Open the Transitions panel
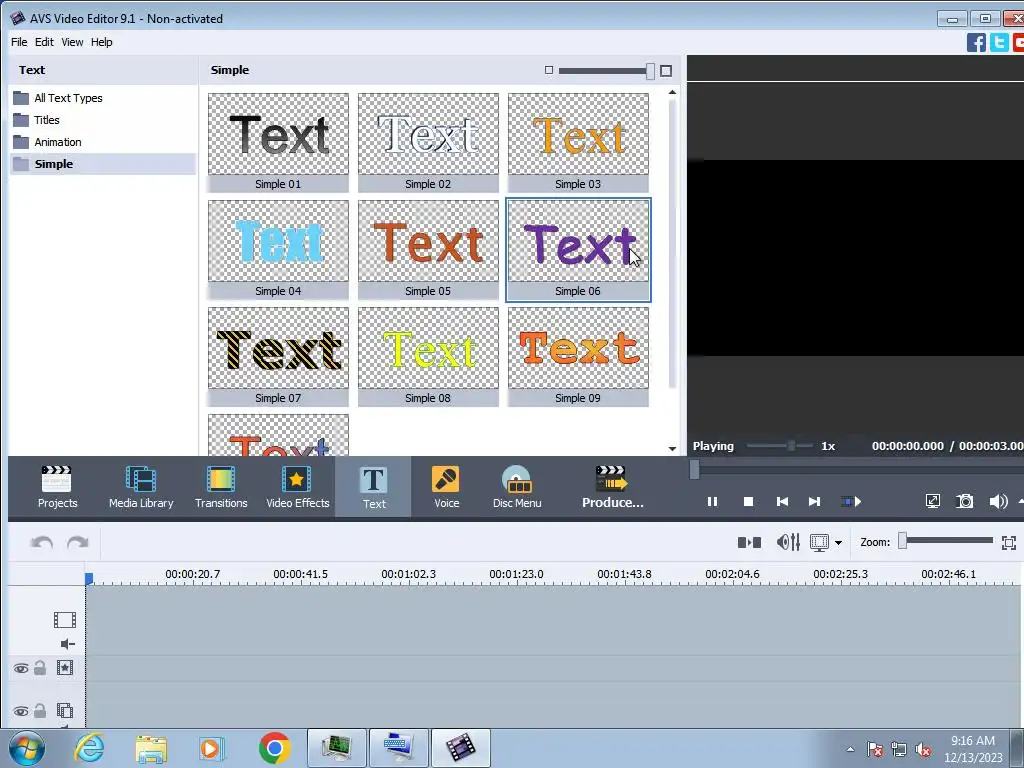The image size is (1024, 768). 221,487
